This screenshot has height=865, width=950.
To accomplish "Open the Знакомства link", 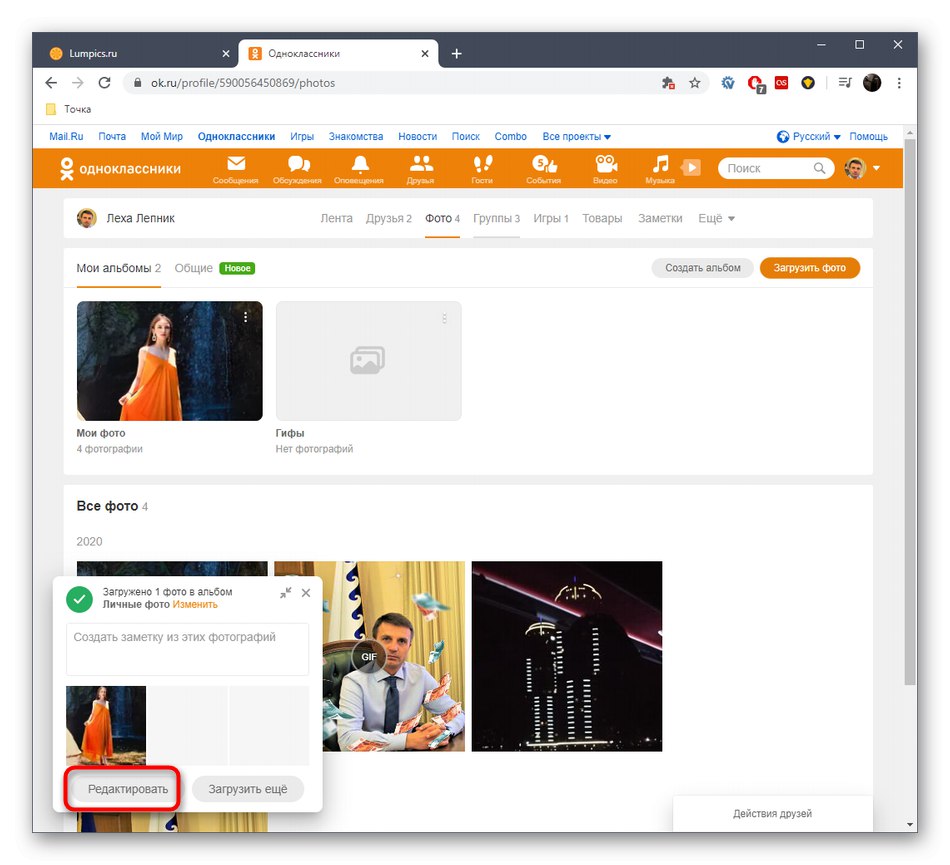I will pos(356,137).
